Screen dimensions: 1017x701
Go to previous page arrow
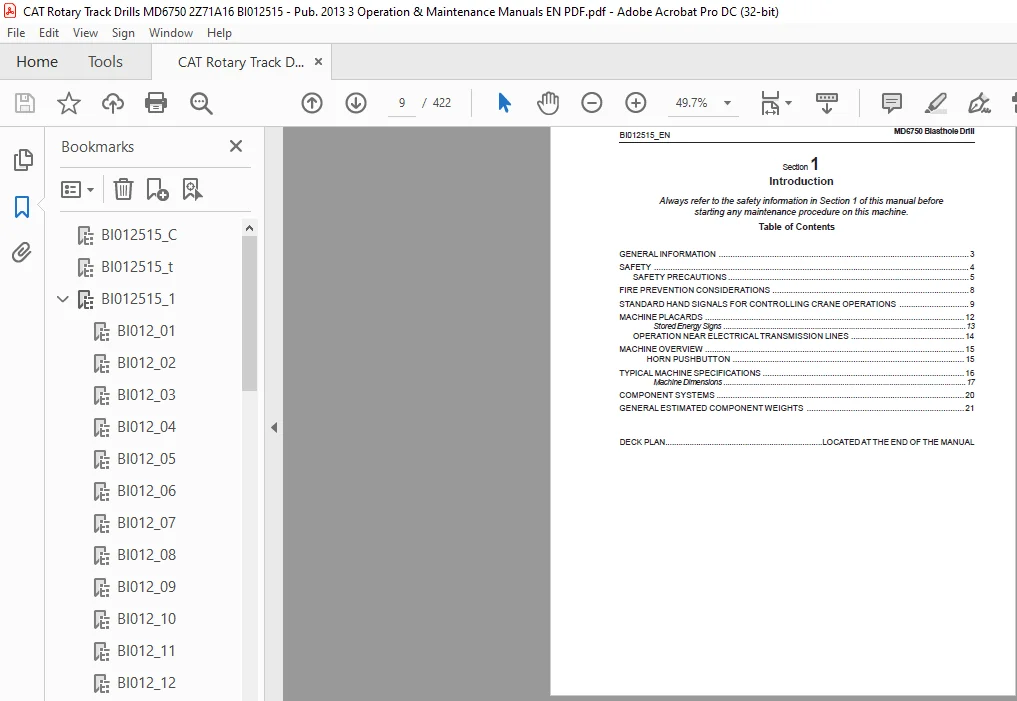pyautogui.click(x=312, y=103)
